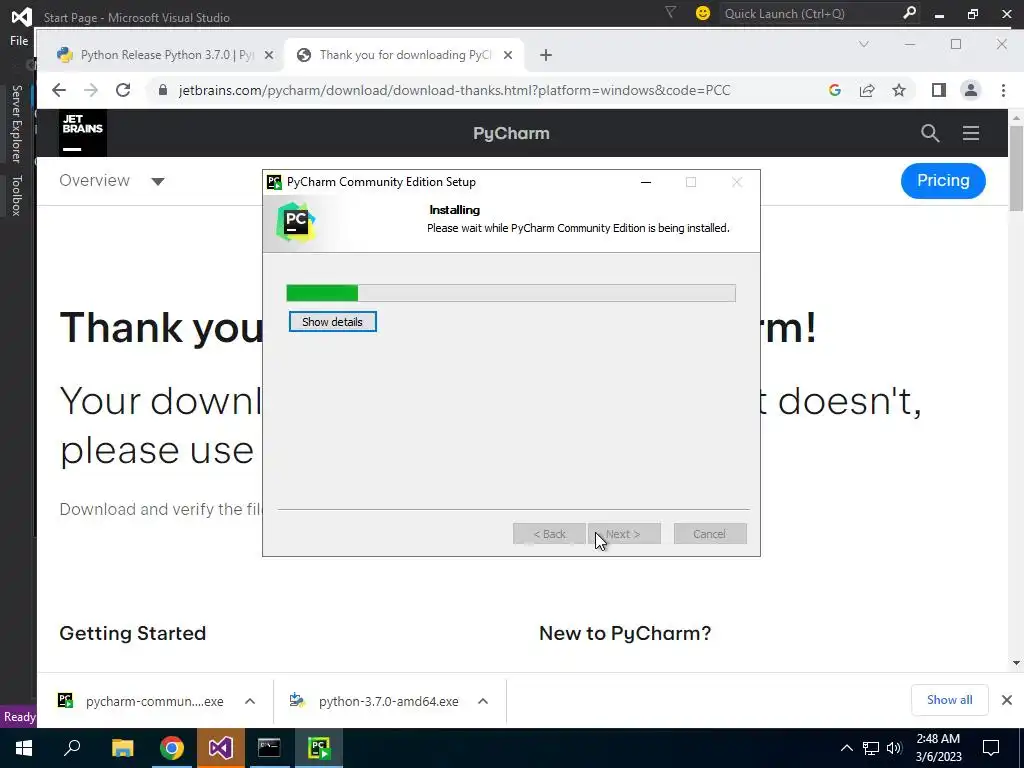Open Chrome tab search chevron
Viewport: 1024px width, 768px height.
coord(863,44)
